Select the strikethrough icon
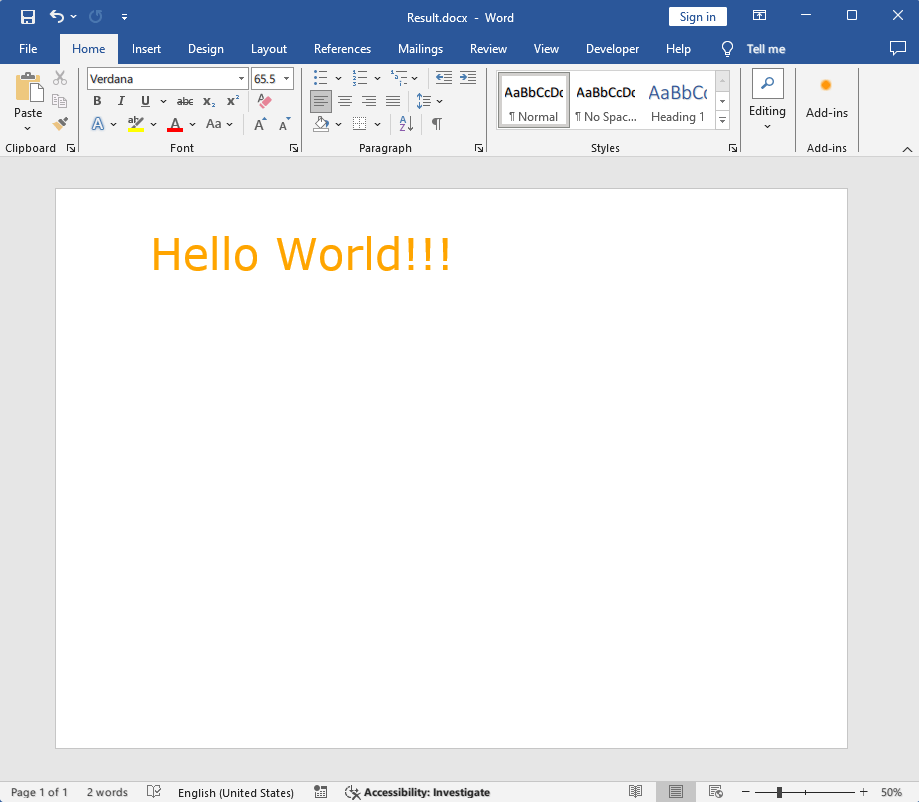The image size is (919, 802). [x=184, y=101]
